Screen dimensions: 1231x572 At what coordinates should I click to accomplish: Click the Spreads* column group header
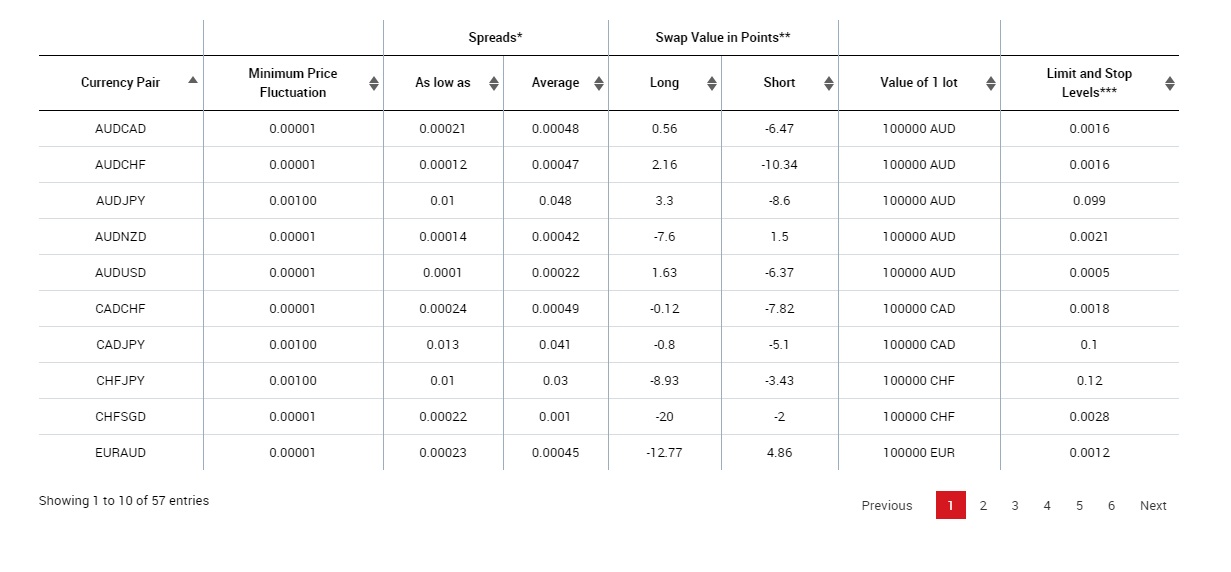496,38
